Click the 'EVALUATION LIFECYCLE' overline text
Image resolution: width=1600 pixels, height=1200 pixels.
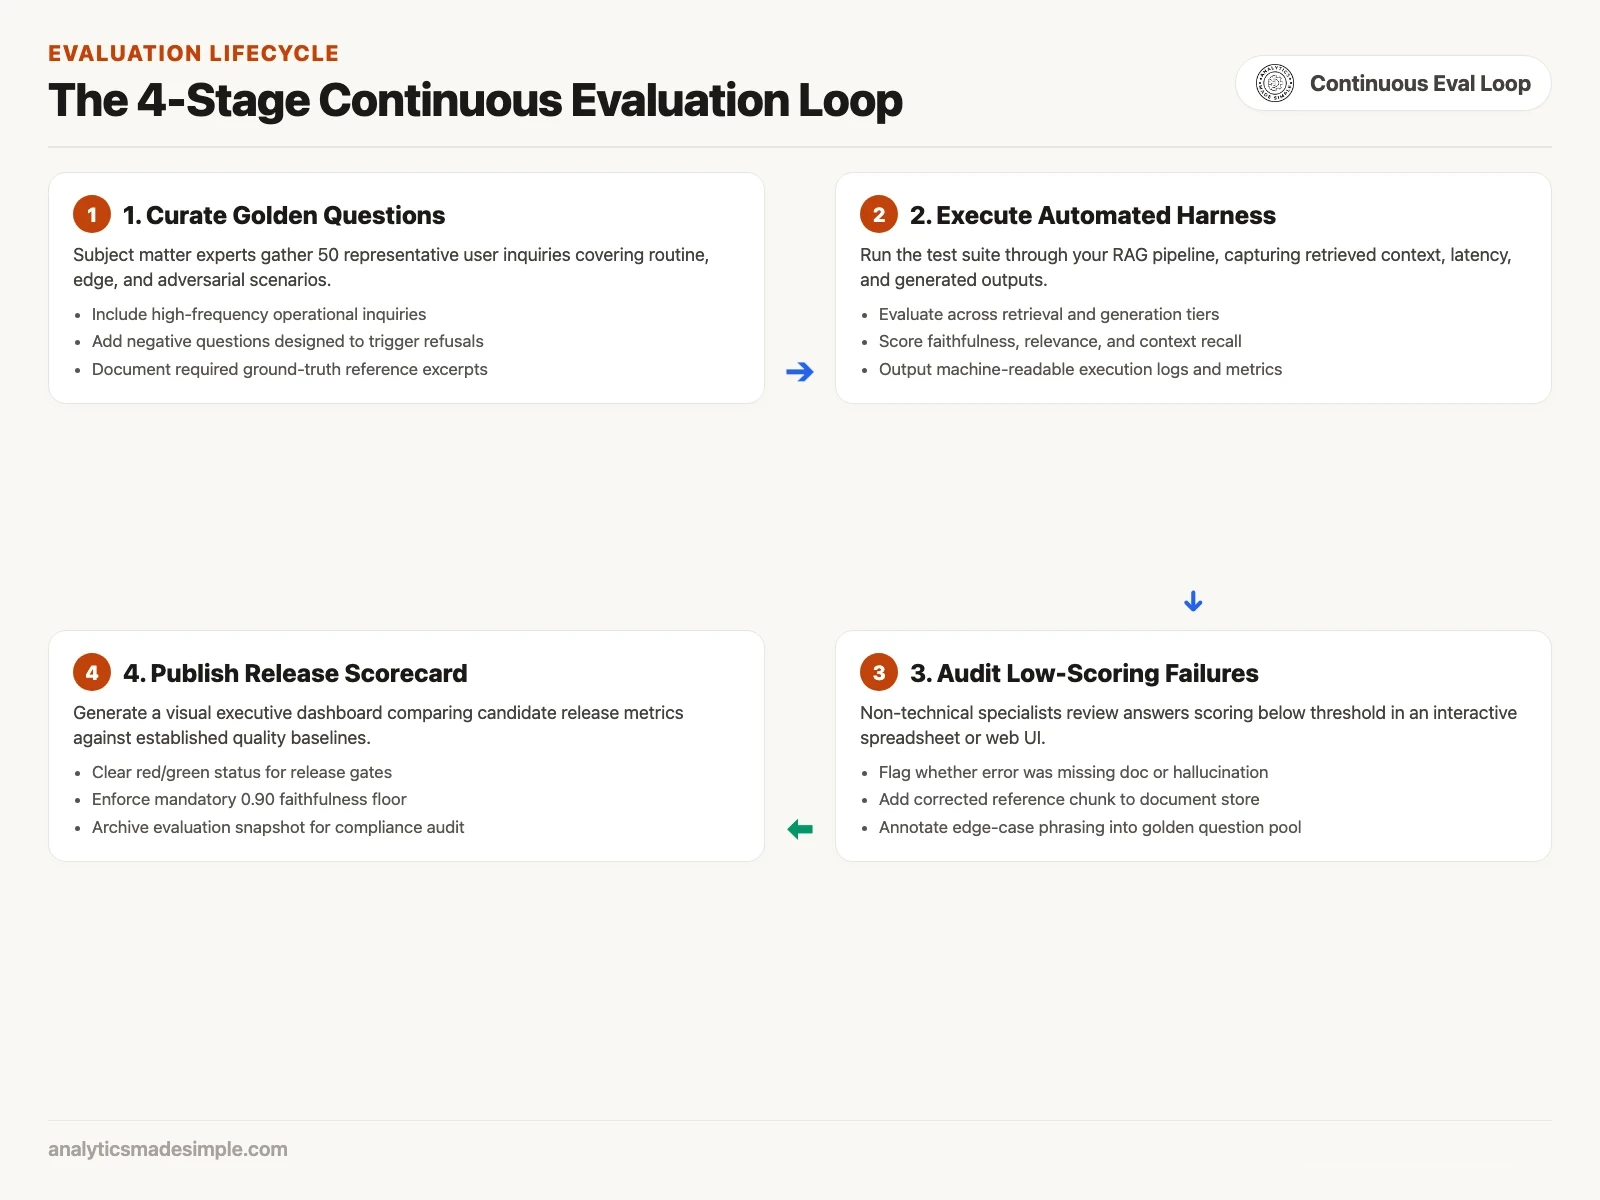[194, 53]
